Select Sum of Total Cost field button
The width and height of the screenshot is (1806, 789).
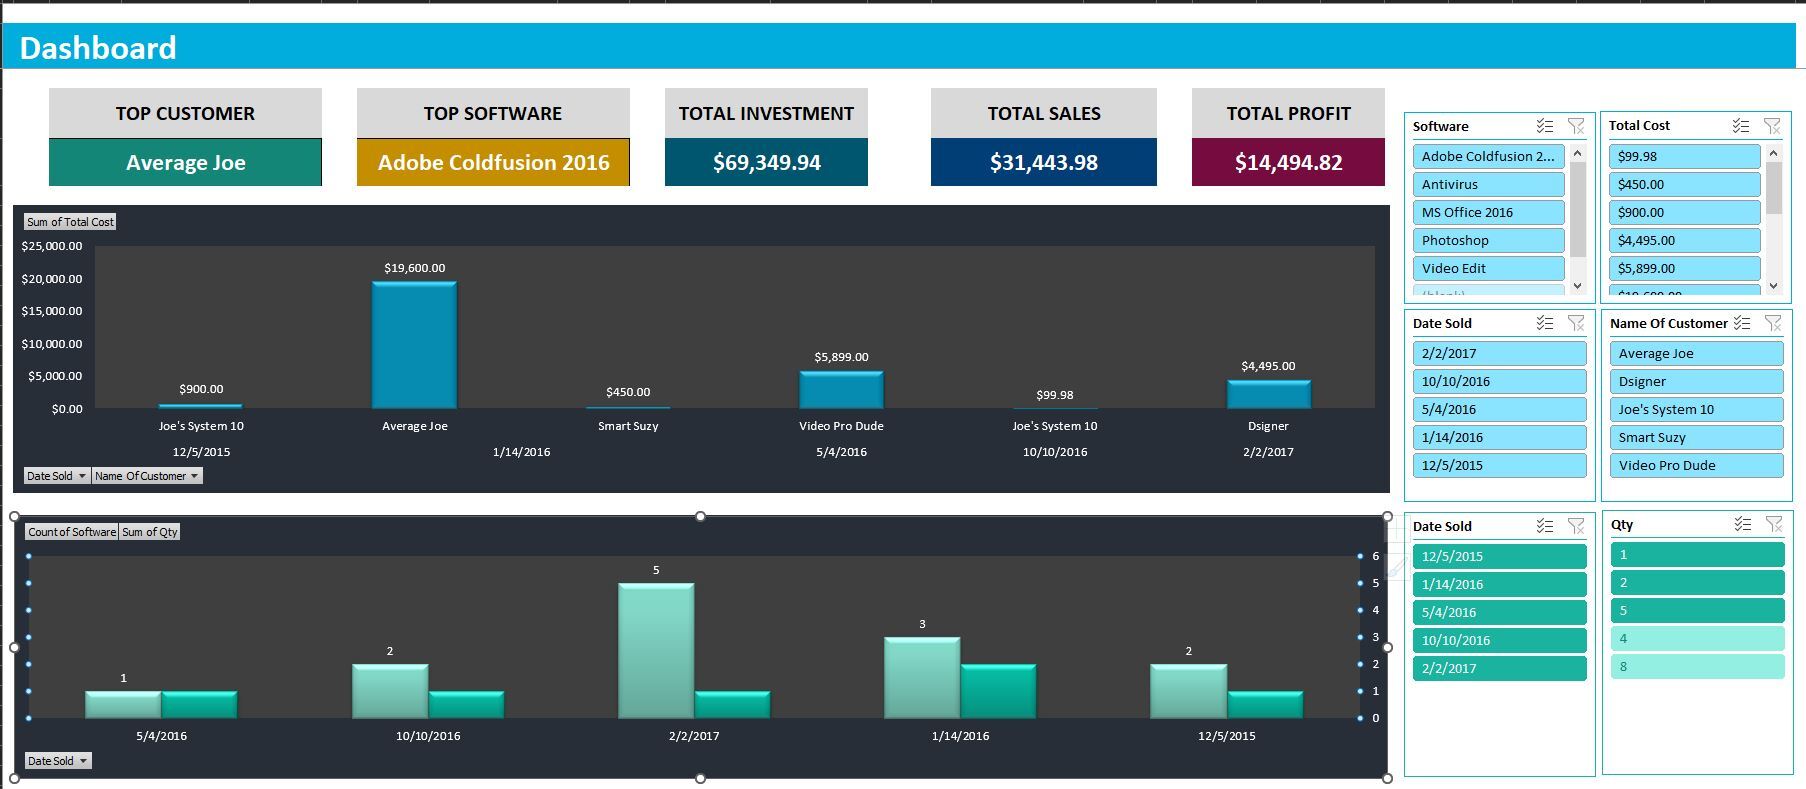point(70,222)
